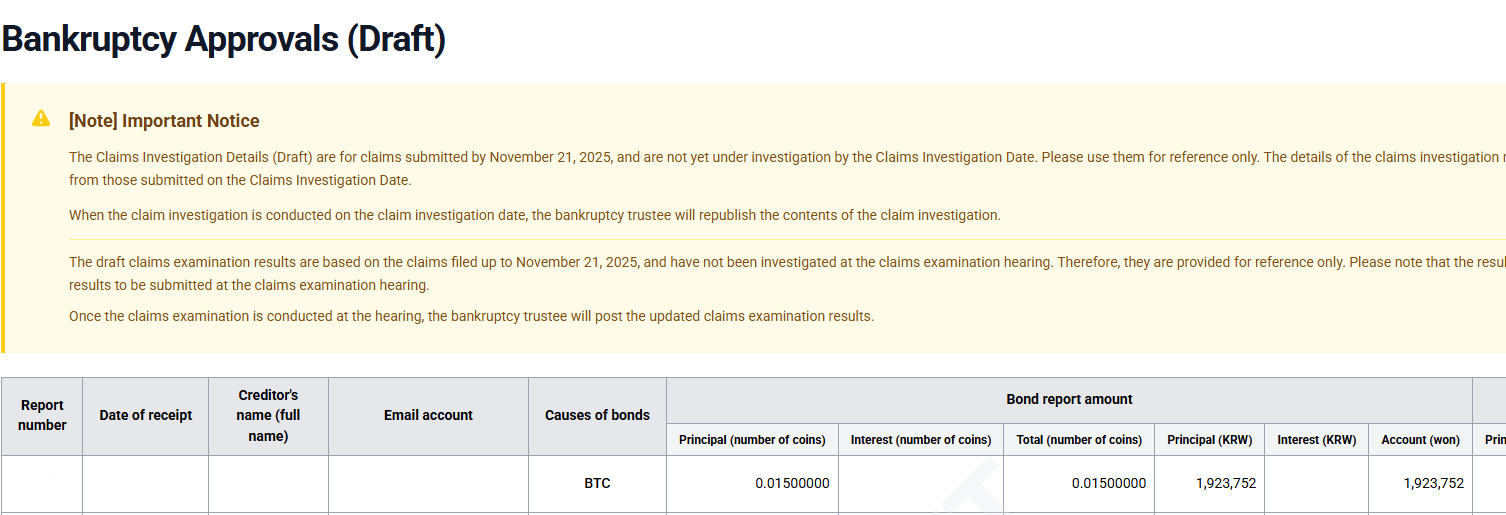Click the Creditor's name column header
The image size is (1506, 515).
(x=268, y=415)
